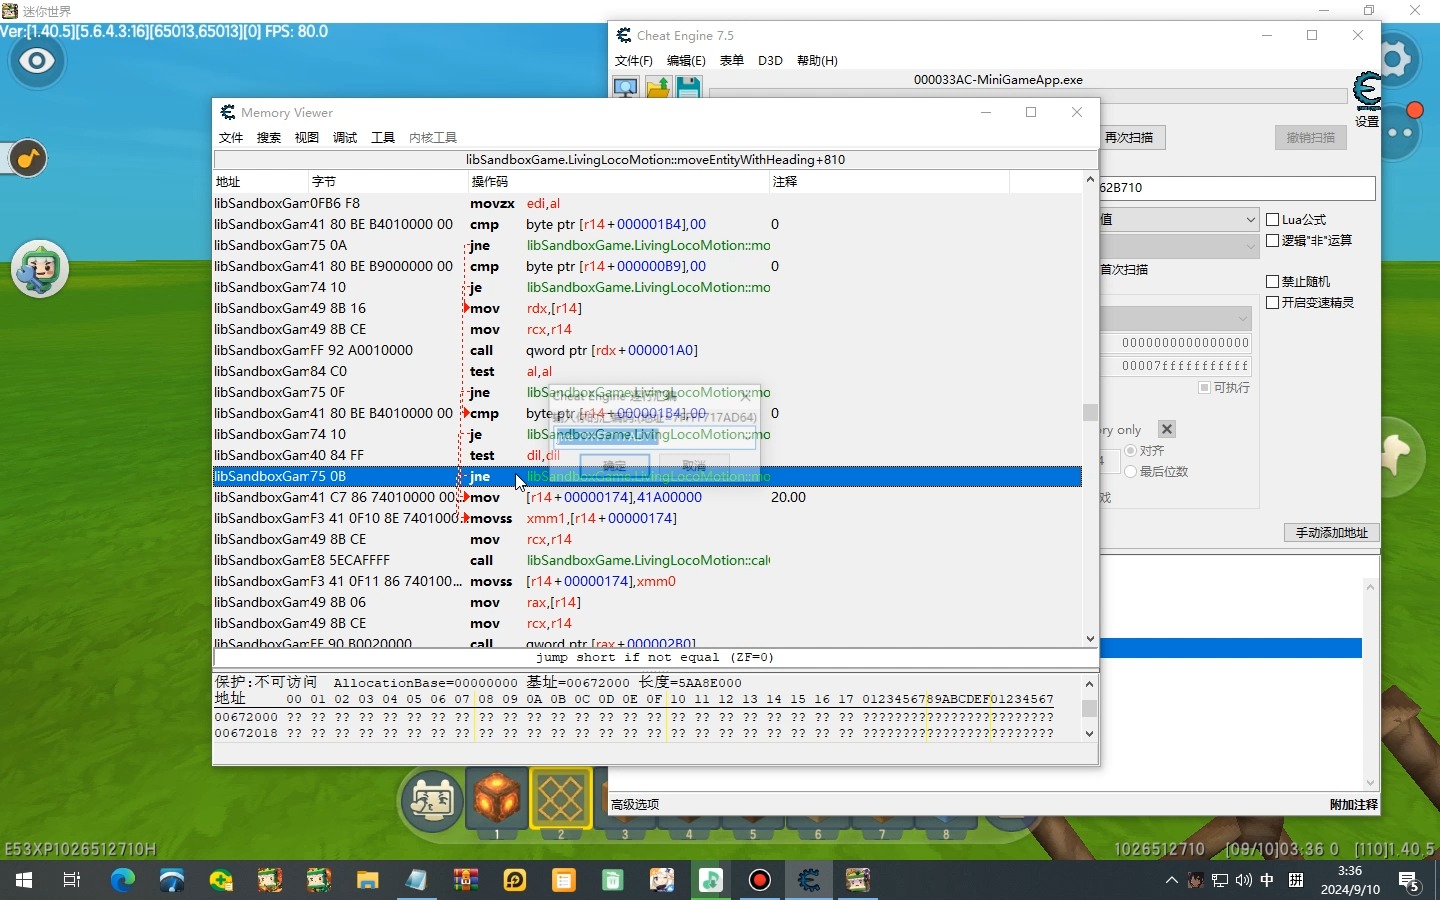This screenshot has width=1440, height=900.
Task: Open Memory Viewer 工具 menu
Action: coord(383,137)
